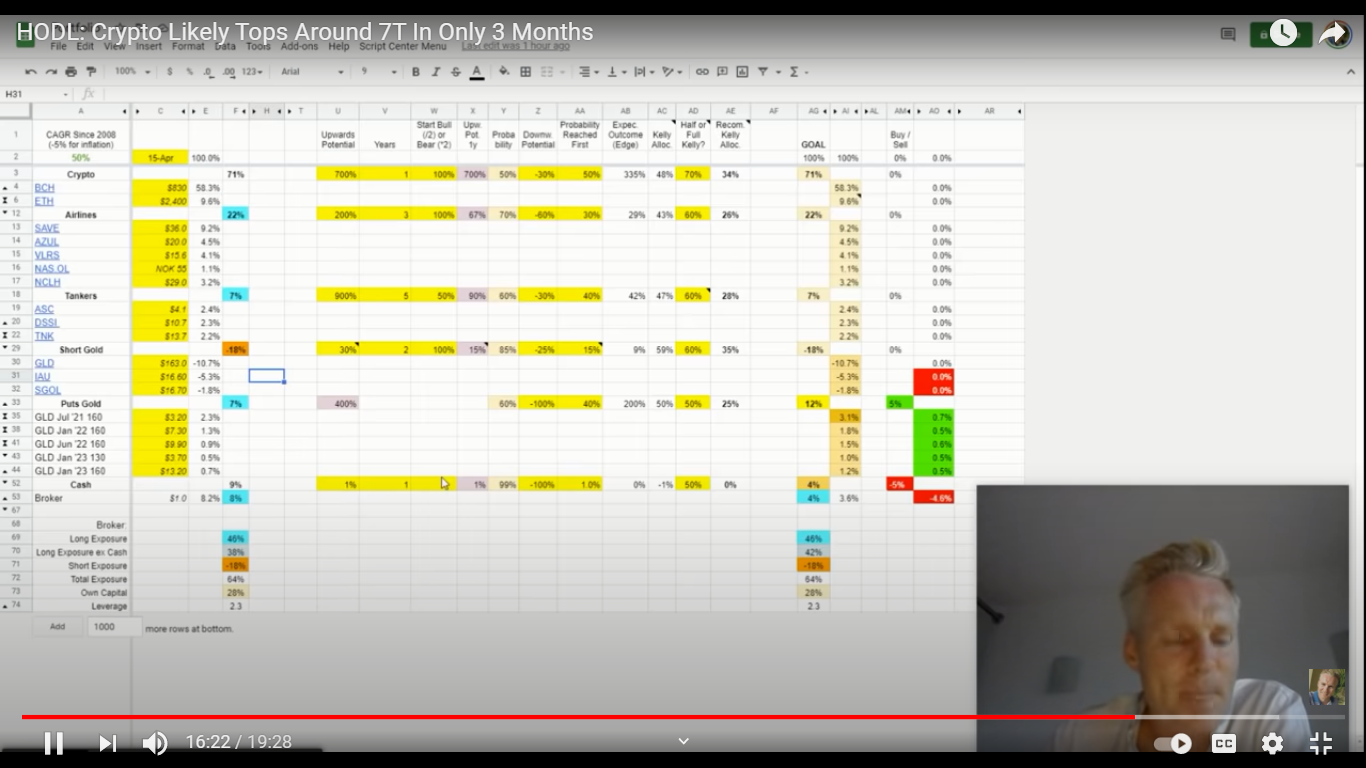Click the merge cells icon

click(x=548, y=72)
